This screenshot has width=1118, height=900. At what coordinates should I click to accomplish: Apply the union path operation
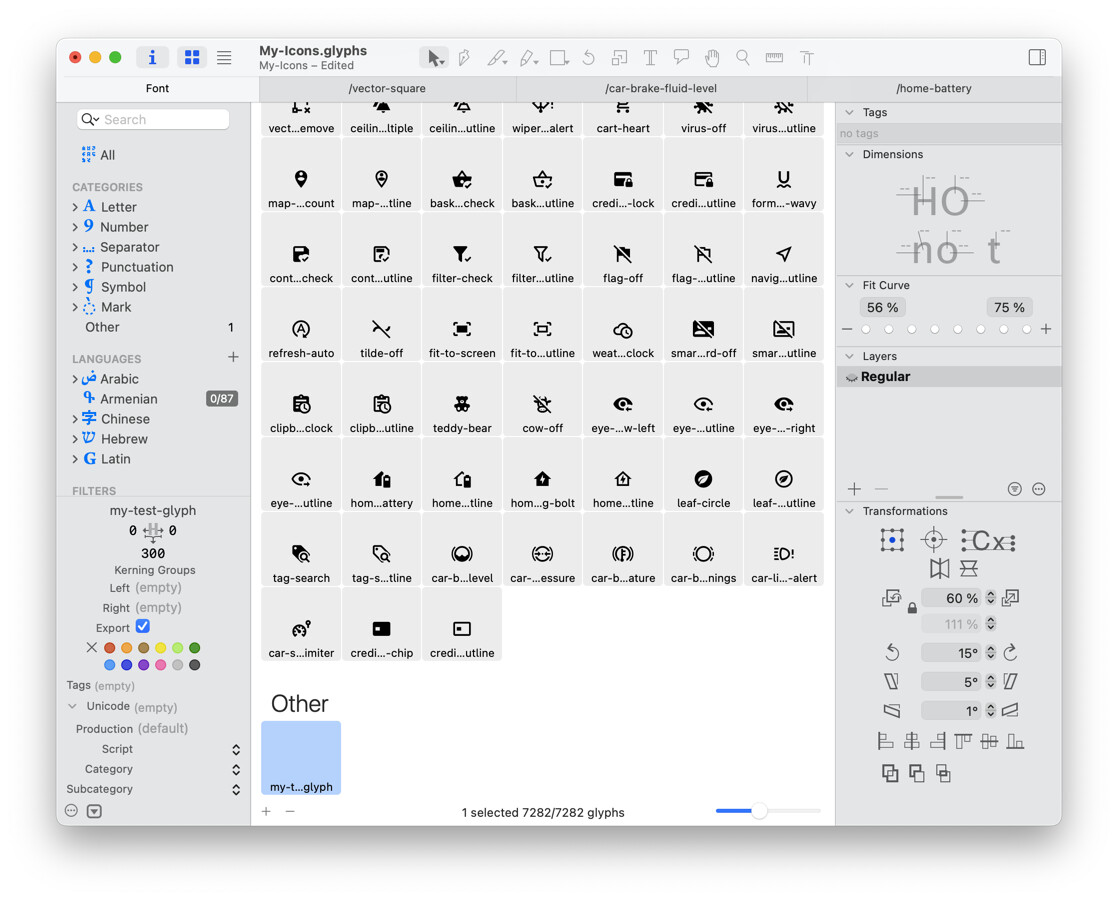[x=890, y=773]
